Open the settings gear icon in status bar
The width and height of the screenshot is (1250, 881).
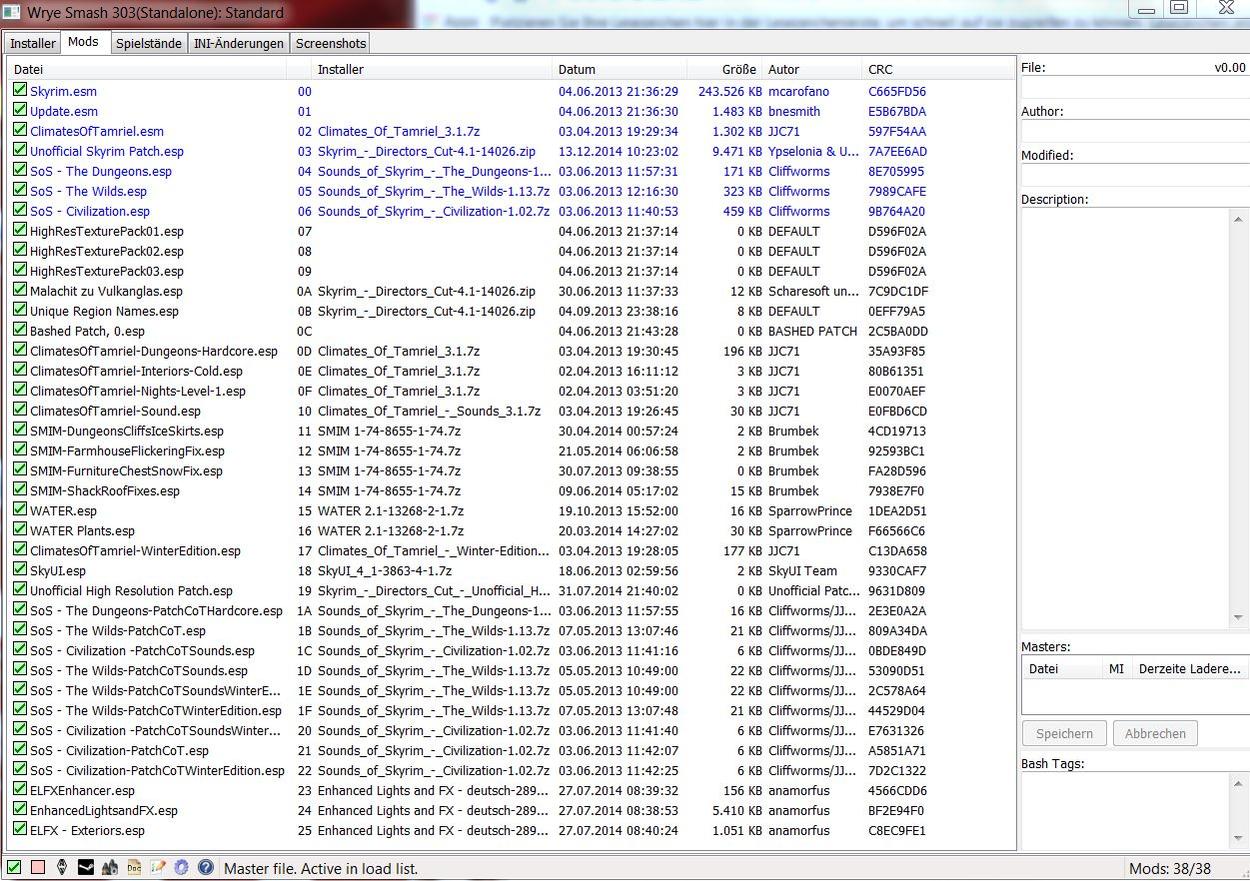[x=181, y=868]
